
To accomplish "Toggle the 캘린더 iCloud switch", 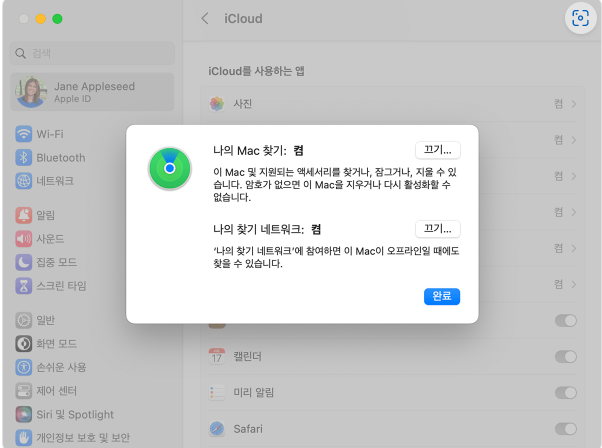I will 566,357.
